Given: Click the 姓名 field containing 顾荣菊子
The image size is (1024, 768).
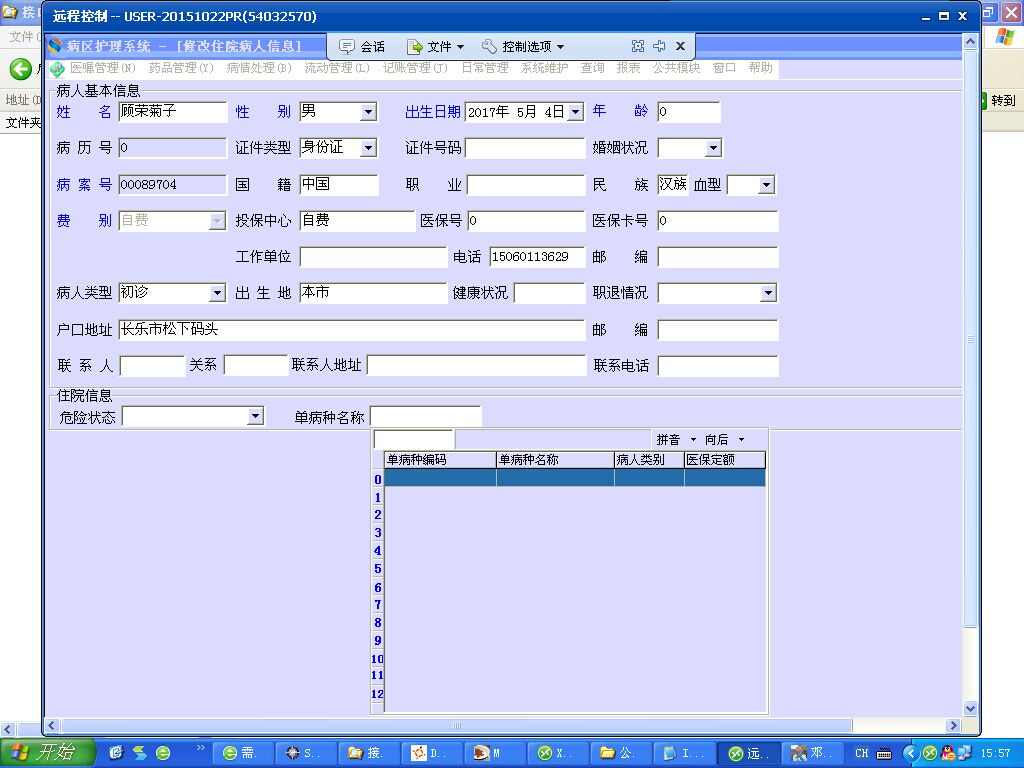Looking at the screenshot, I should click(x=173, y=112).
